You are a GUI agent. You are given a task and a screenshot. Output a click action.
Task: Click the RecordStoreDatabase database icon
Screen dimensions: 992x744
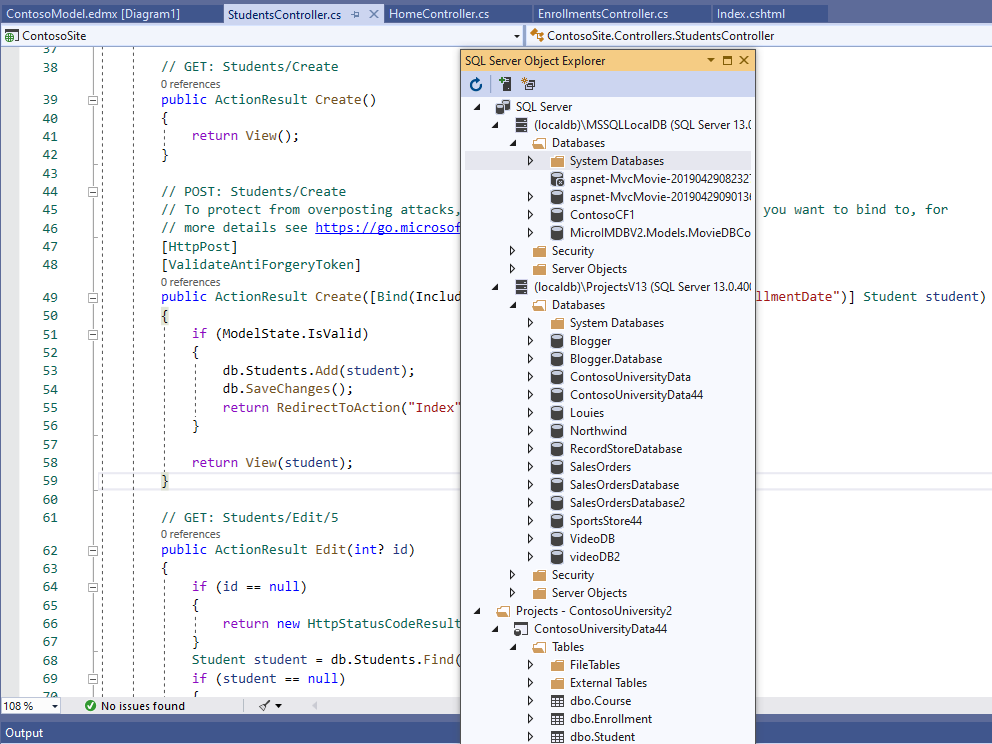[557, 449]
